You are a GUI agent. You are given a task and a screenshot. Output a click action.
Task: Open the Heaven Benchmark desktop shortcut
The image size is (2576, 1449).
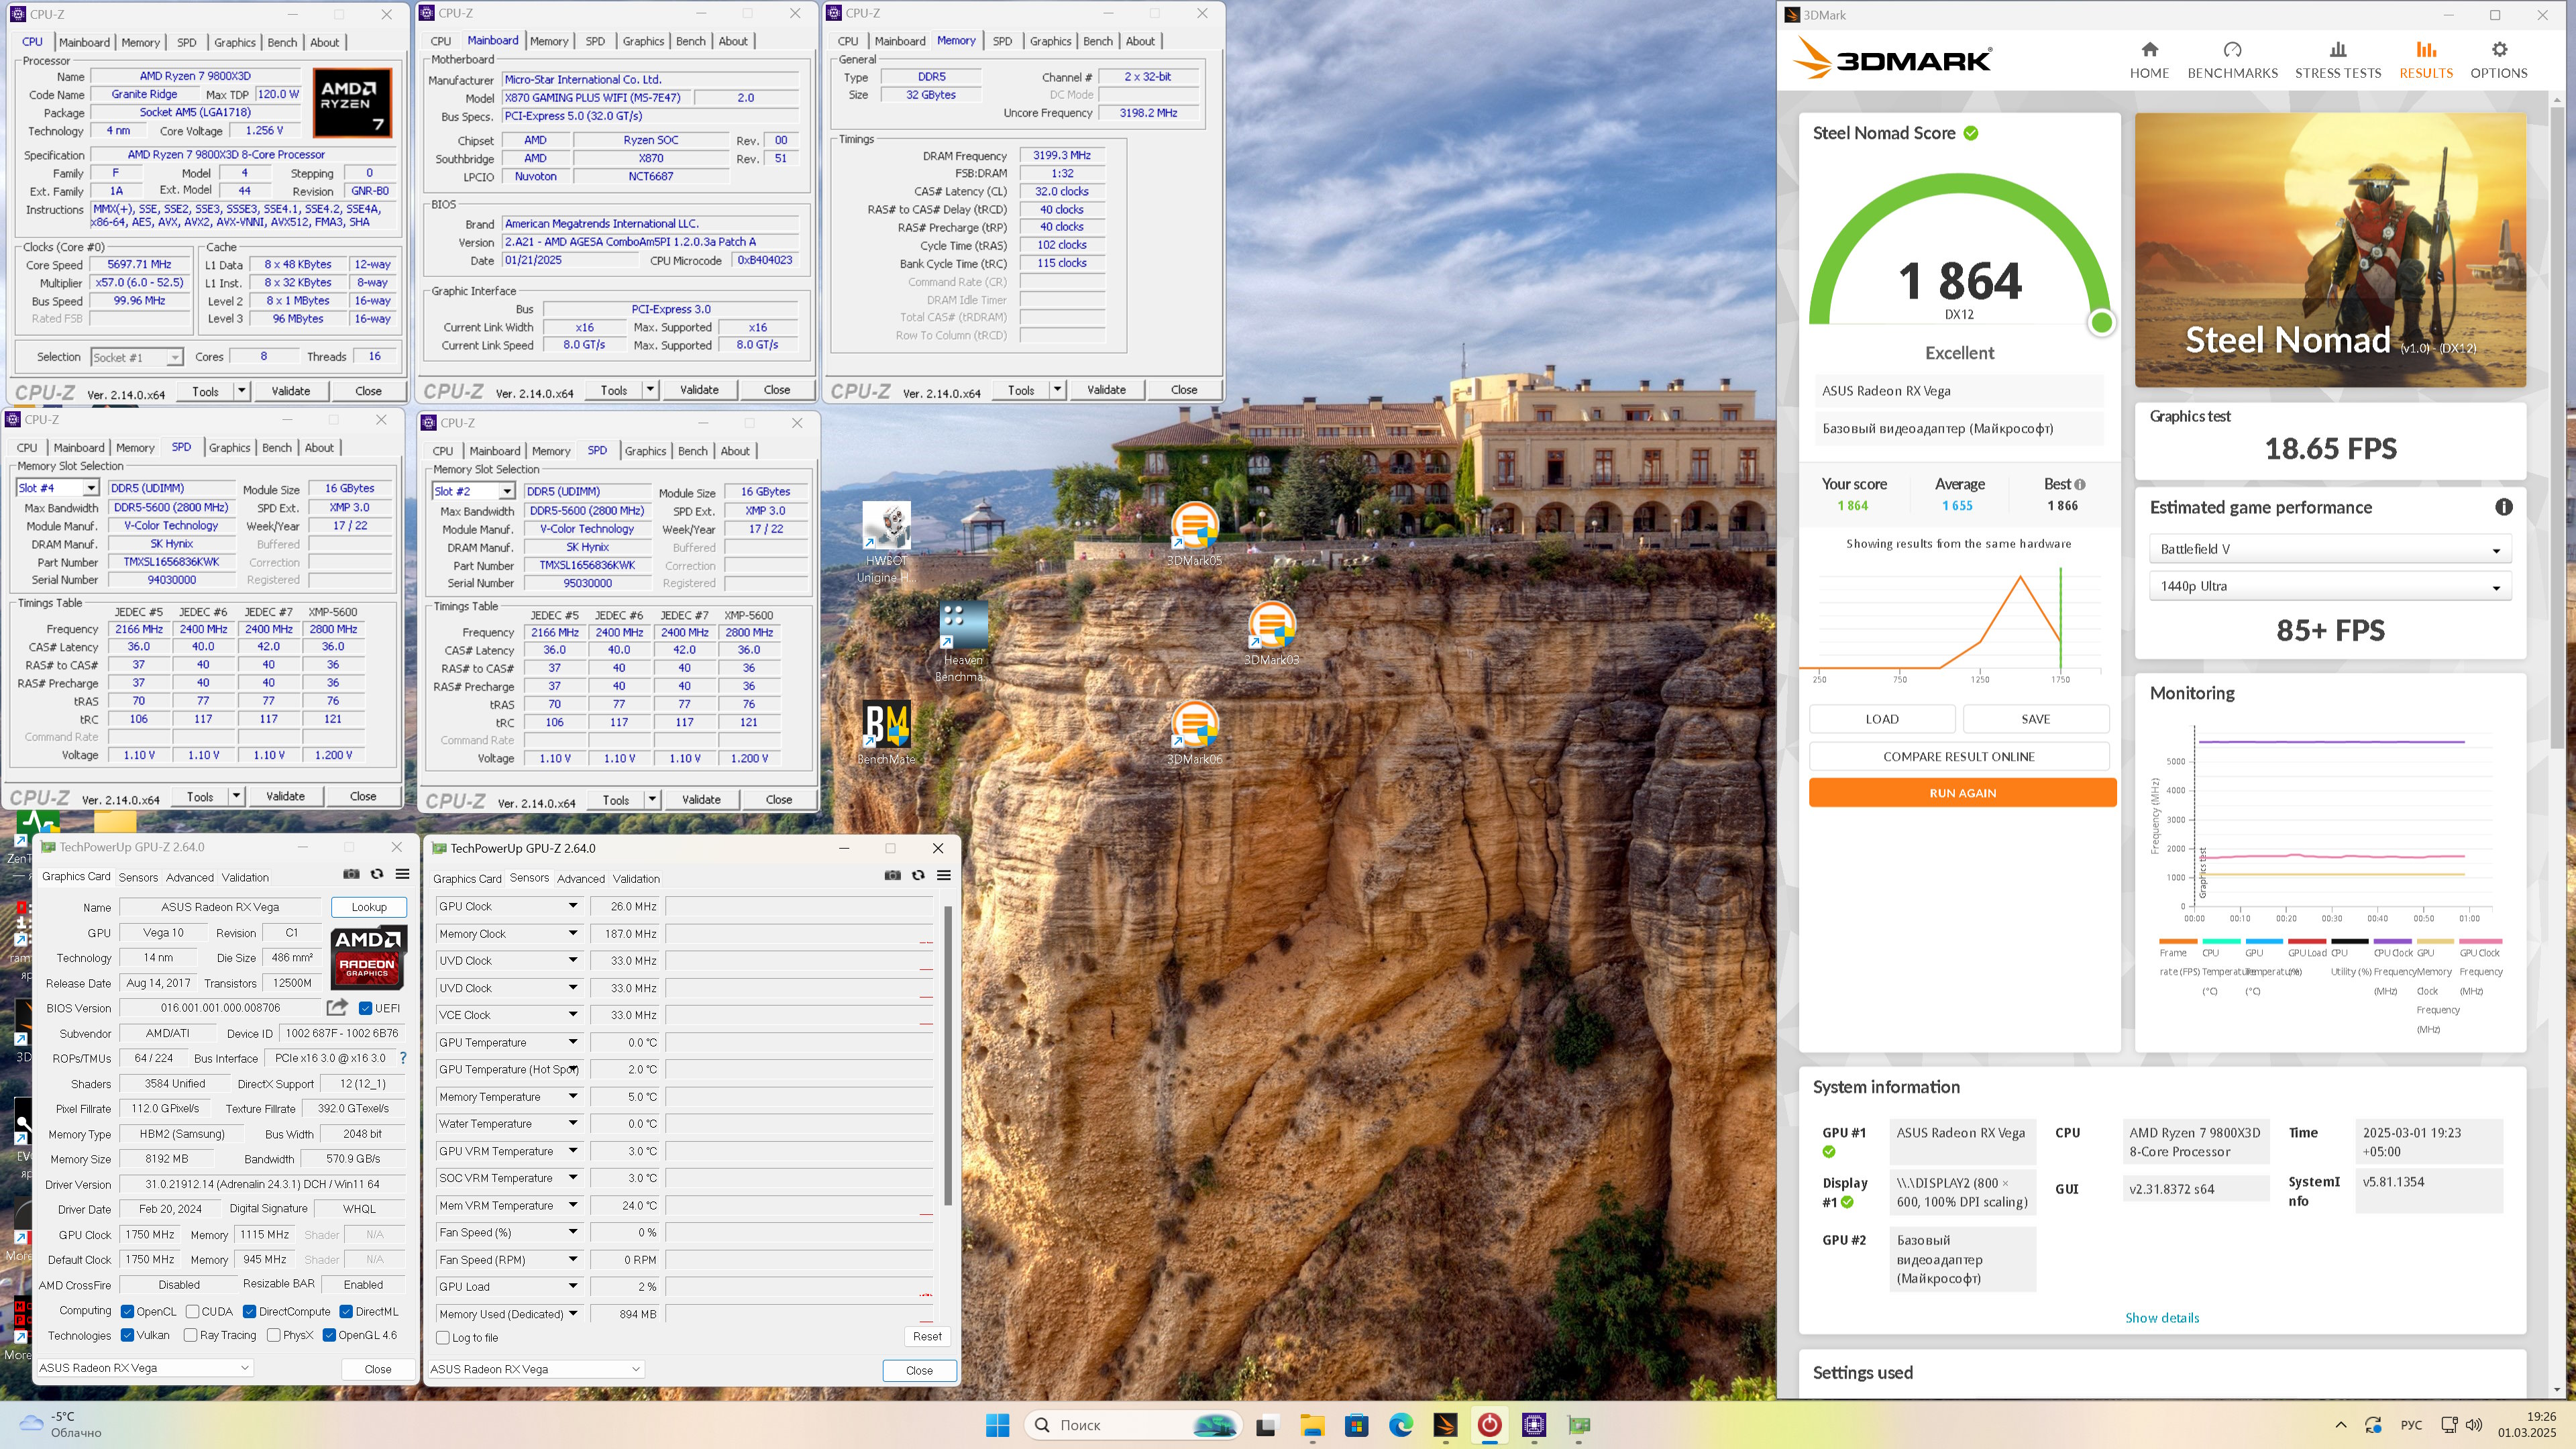(x=962, y=641)
